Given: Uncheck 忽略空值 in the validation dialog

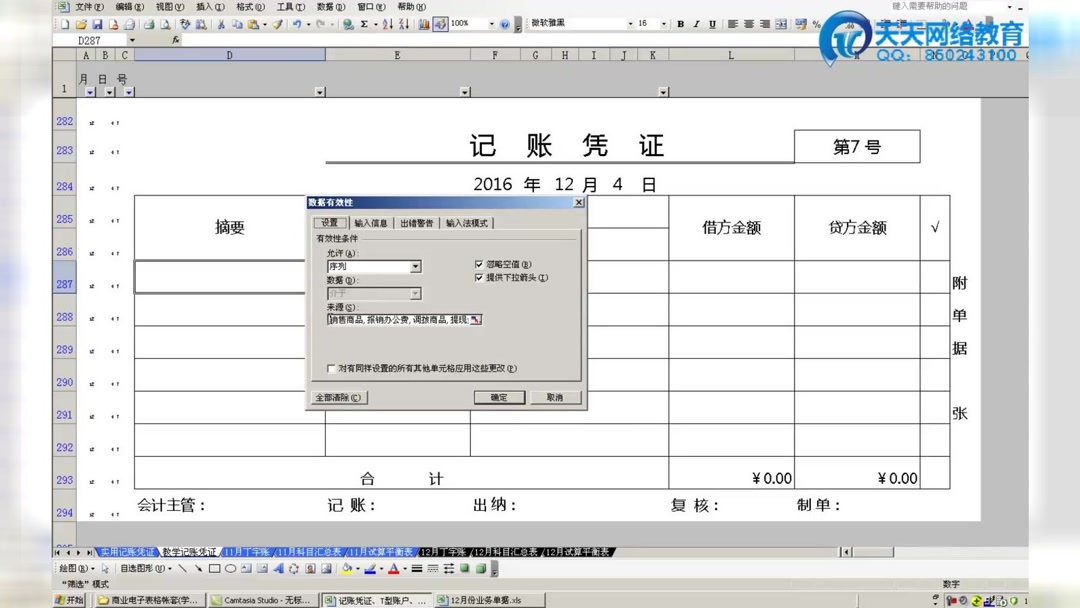Looking at the screenshot, I should 479,263.
